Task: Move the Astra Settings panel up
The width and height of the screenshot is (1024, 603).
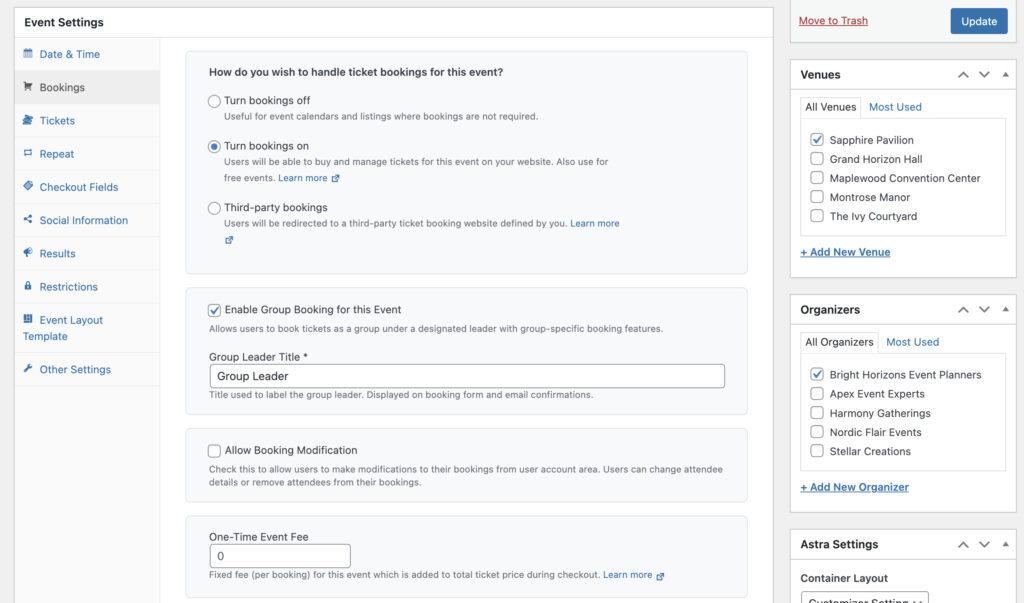Action: pos(963,545)
